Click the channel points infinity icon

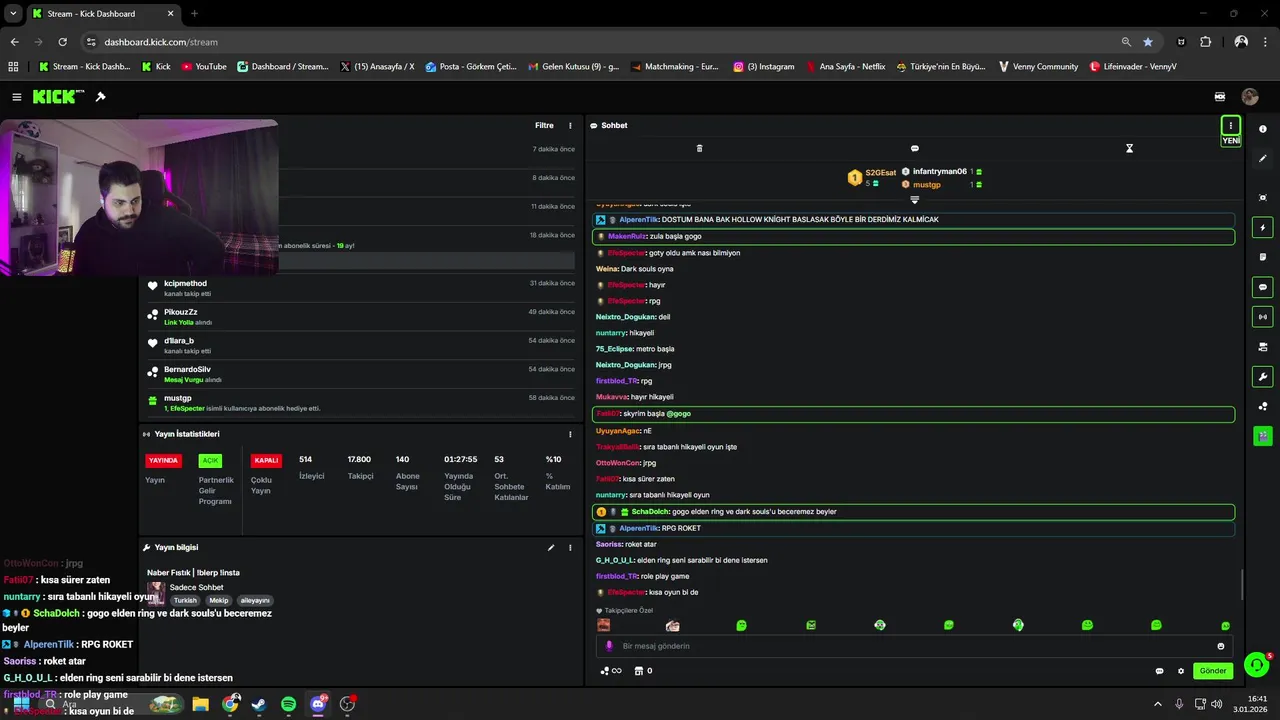[610, 671]
